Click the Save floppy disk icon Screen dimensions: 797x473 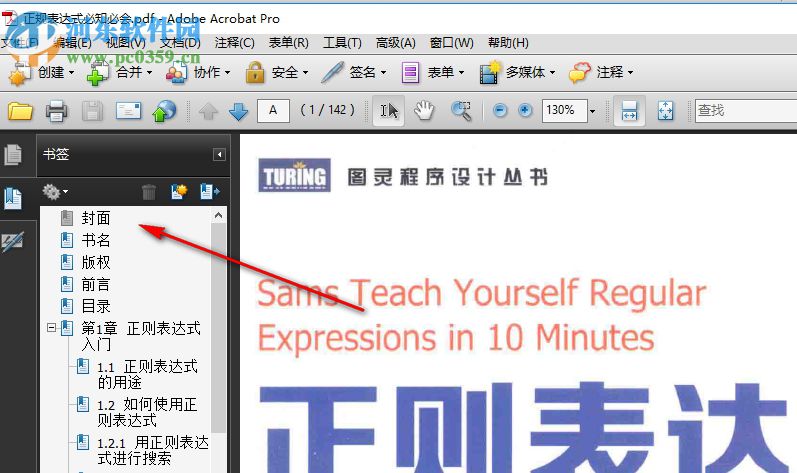[92, 111]
